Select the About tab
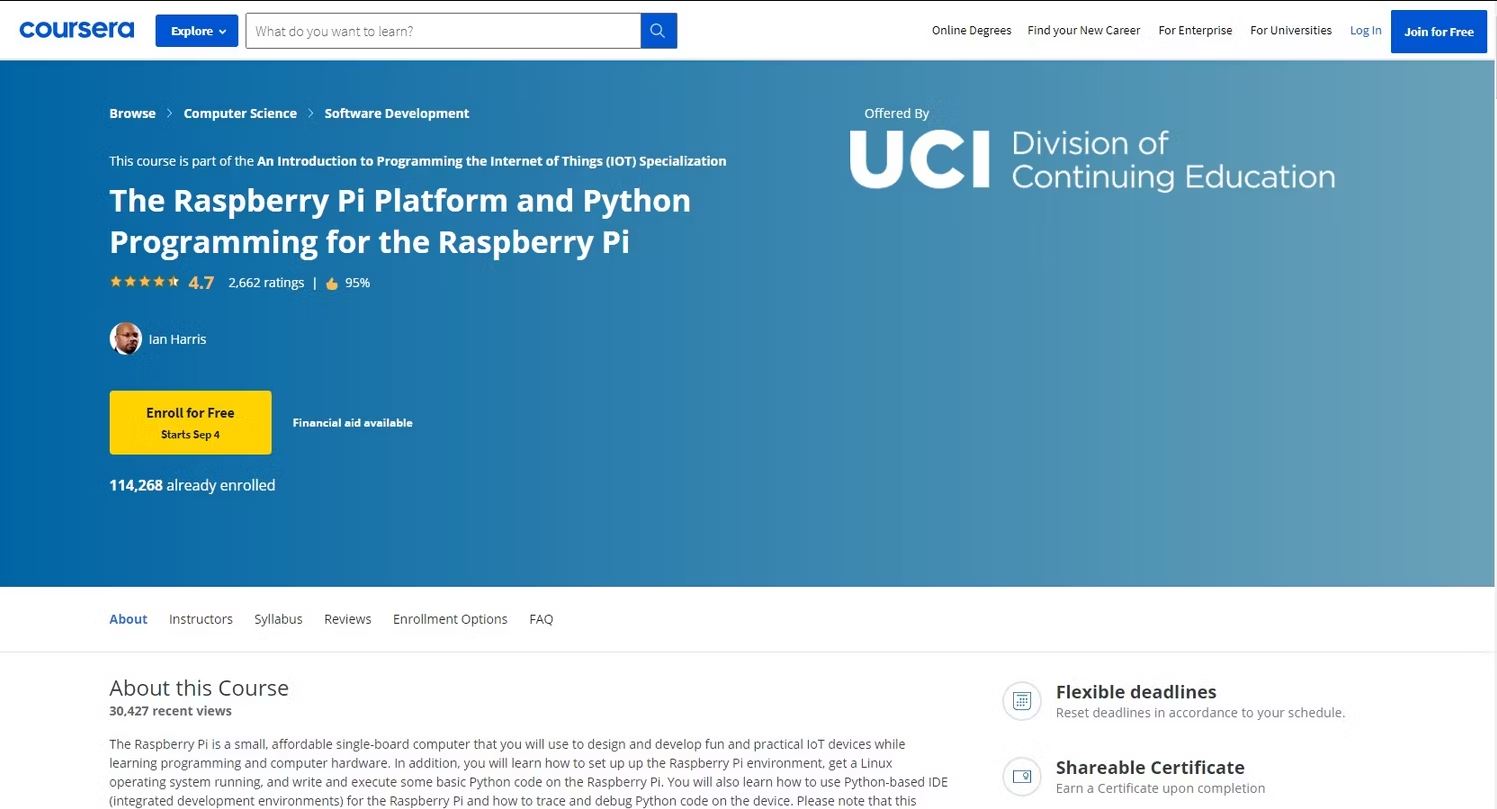This screenshot has width=1497, height=809. (x=128, y=619)
